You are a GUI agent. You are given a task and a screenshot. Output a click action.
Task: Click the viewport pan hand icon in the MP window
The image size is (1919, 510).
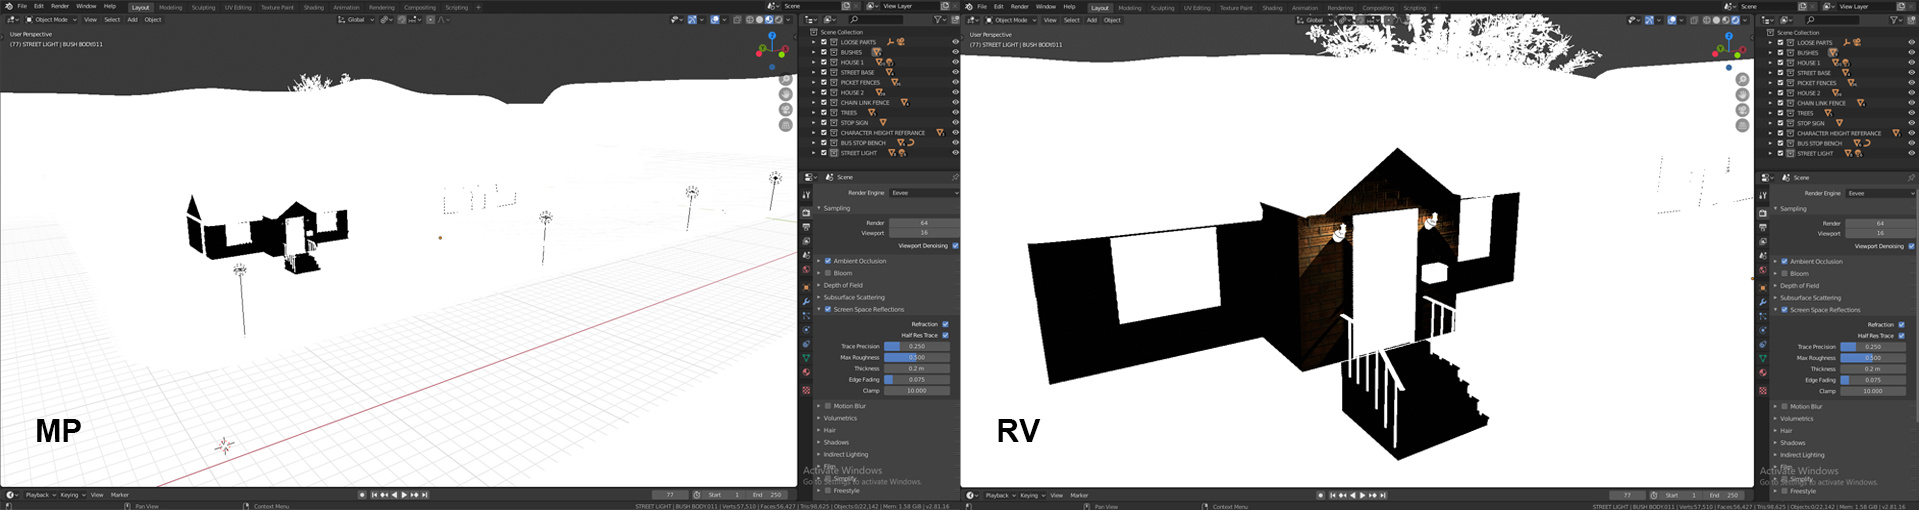[786, 94]
